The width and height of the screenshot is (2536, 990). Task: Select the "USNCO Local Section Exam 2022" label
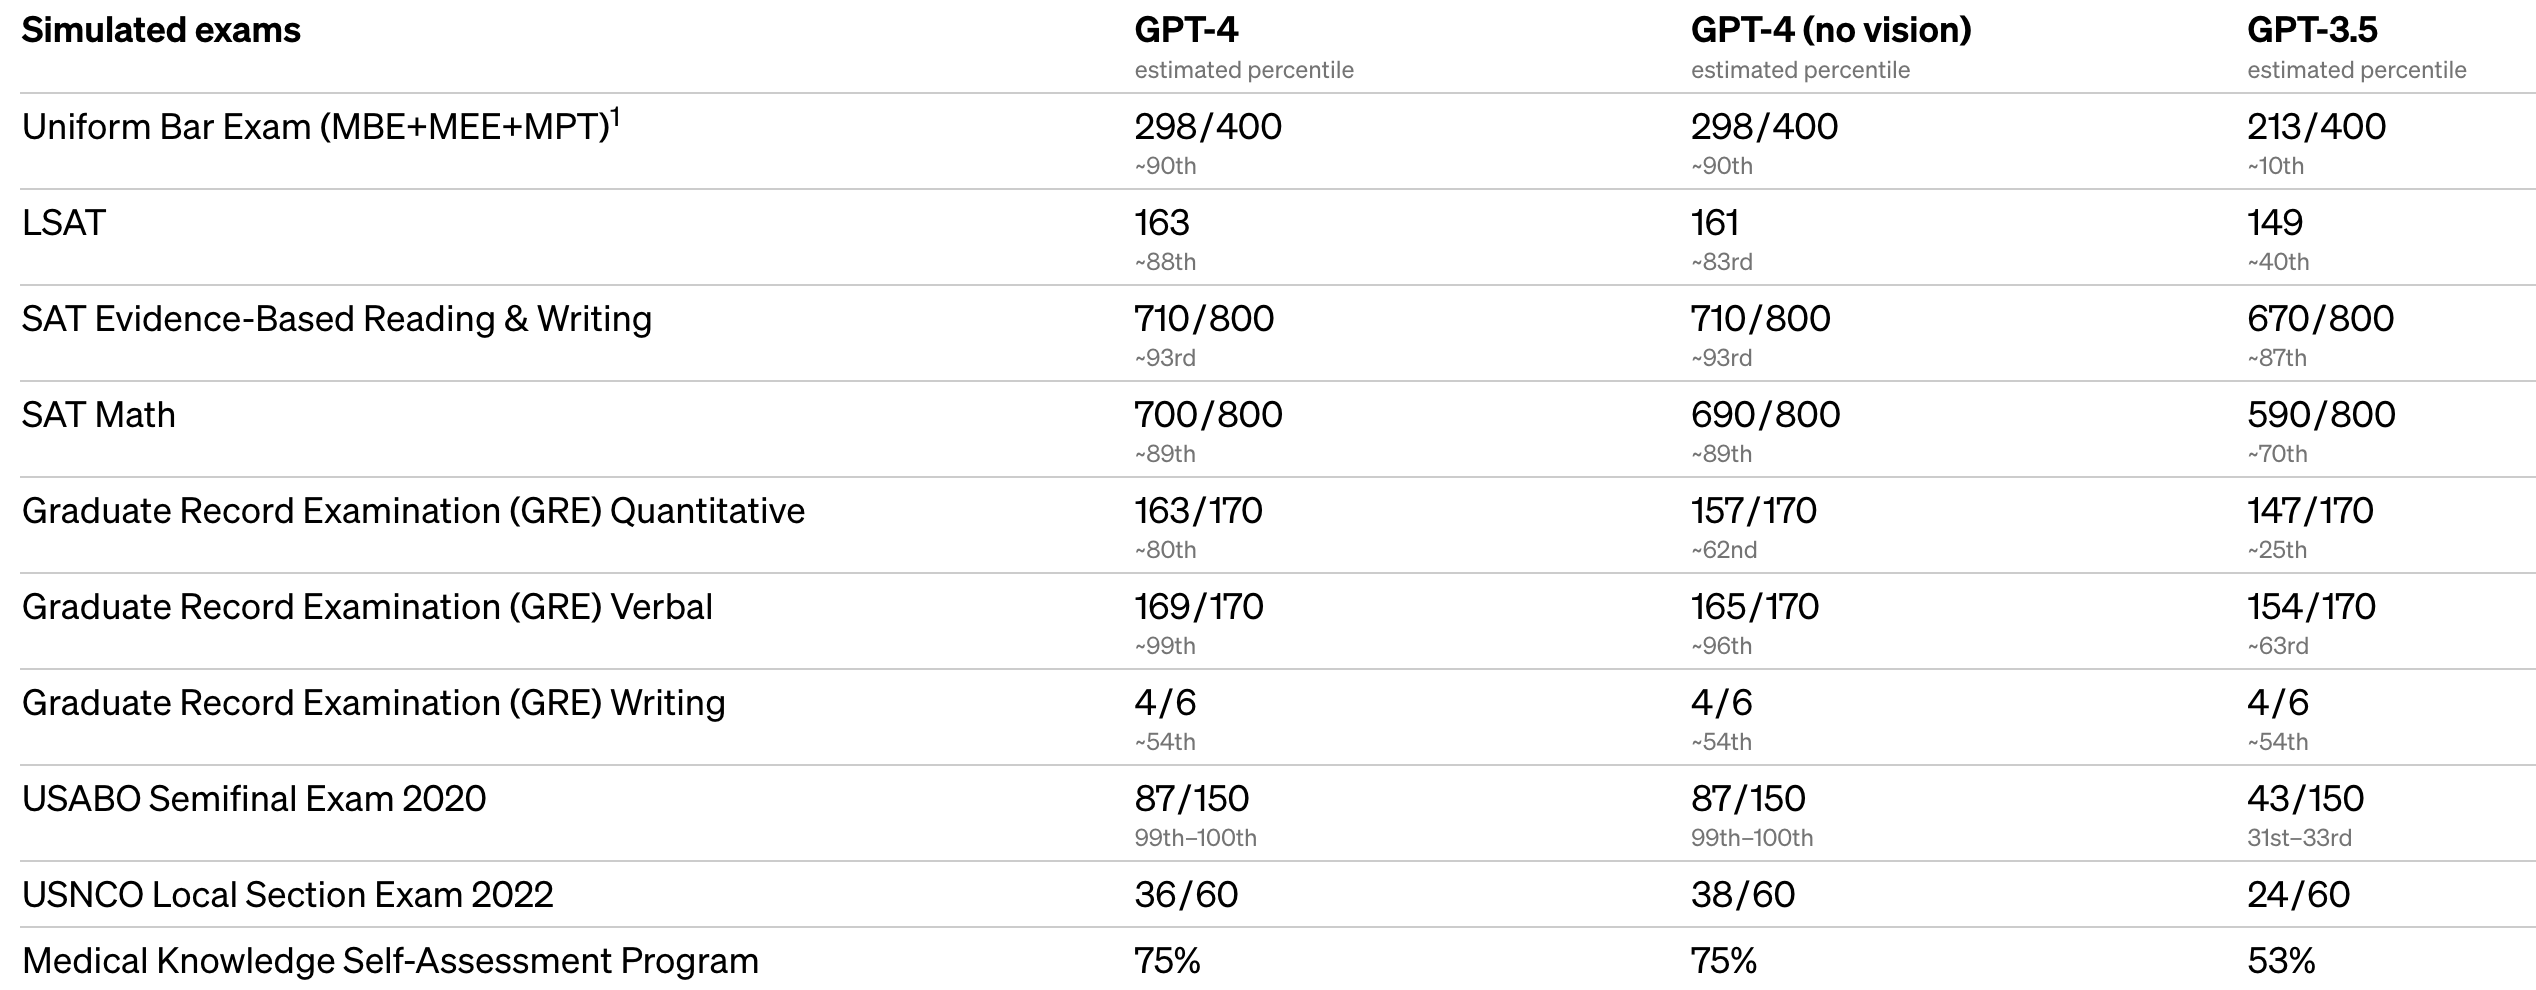[288, 895]
